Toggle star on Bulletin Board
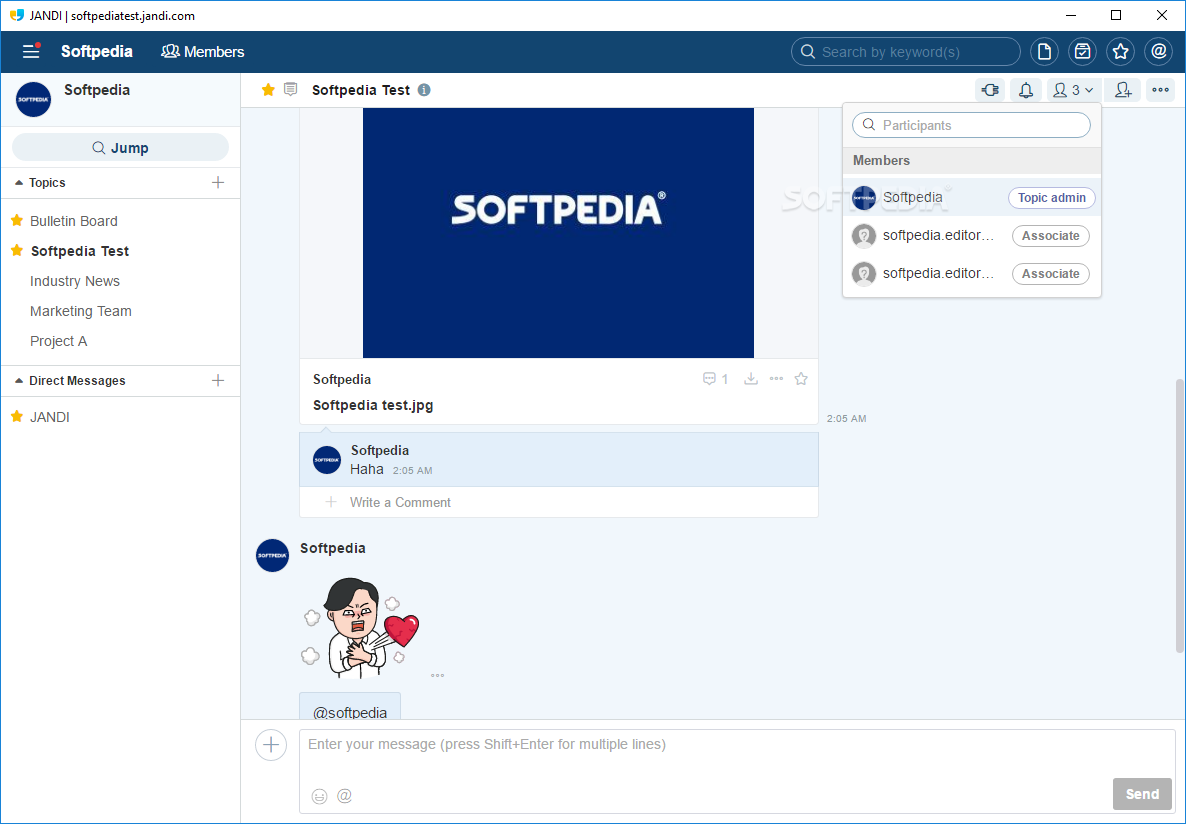 point(17,220)
